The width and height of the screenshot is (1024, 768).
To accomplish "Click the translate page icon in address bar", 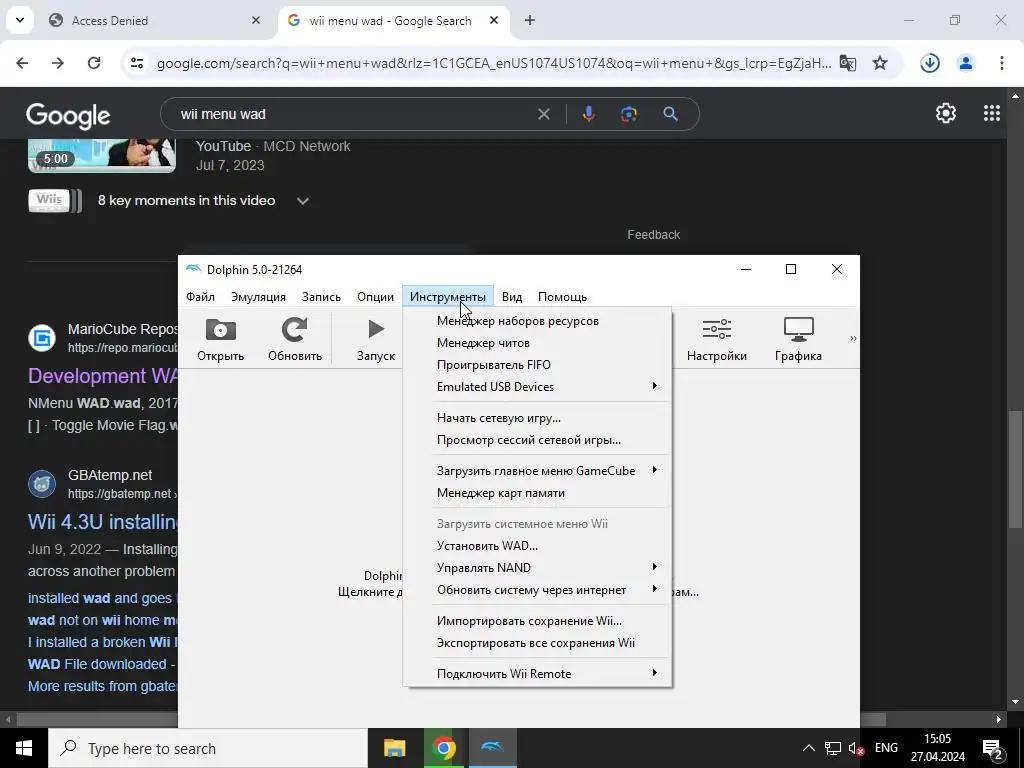I will click(848, 63).
